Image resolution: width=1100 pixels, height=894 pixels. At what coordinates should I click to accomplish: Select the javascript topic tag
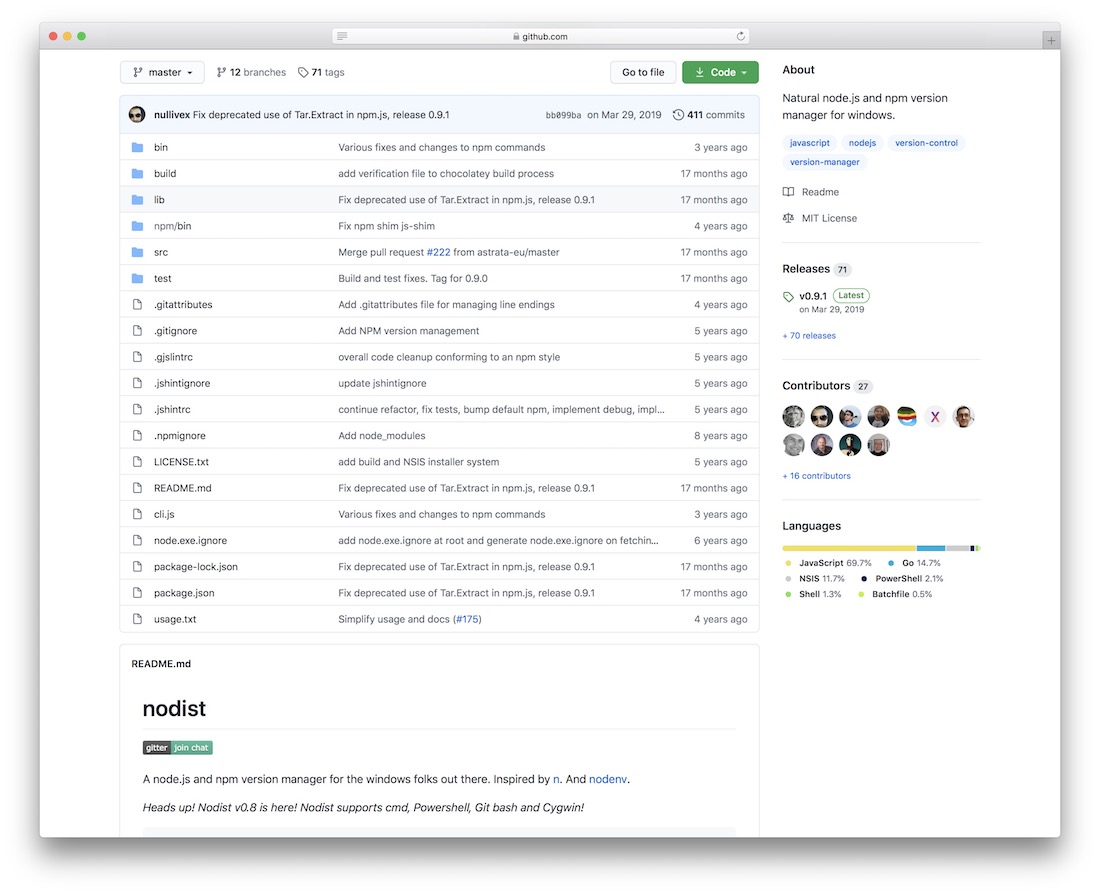point(810,142)
